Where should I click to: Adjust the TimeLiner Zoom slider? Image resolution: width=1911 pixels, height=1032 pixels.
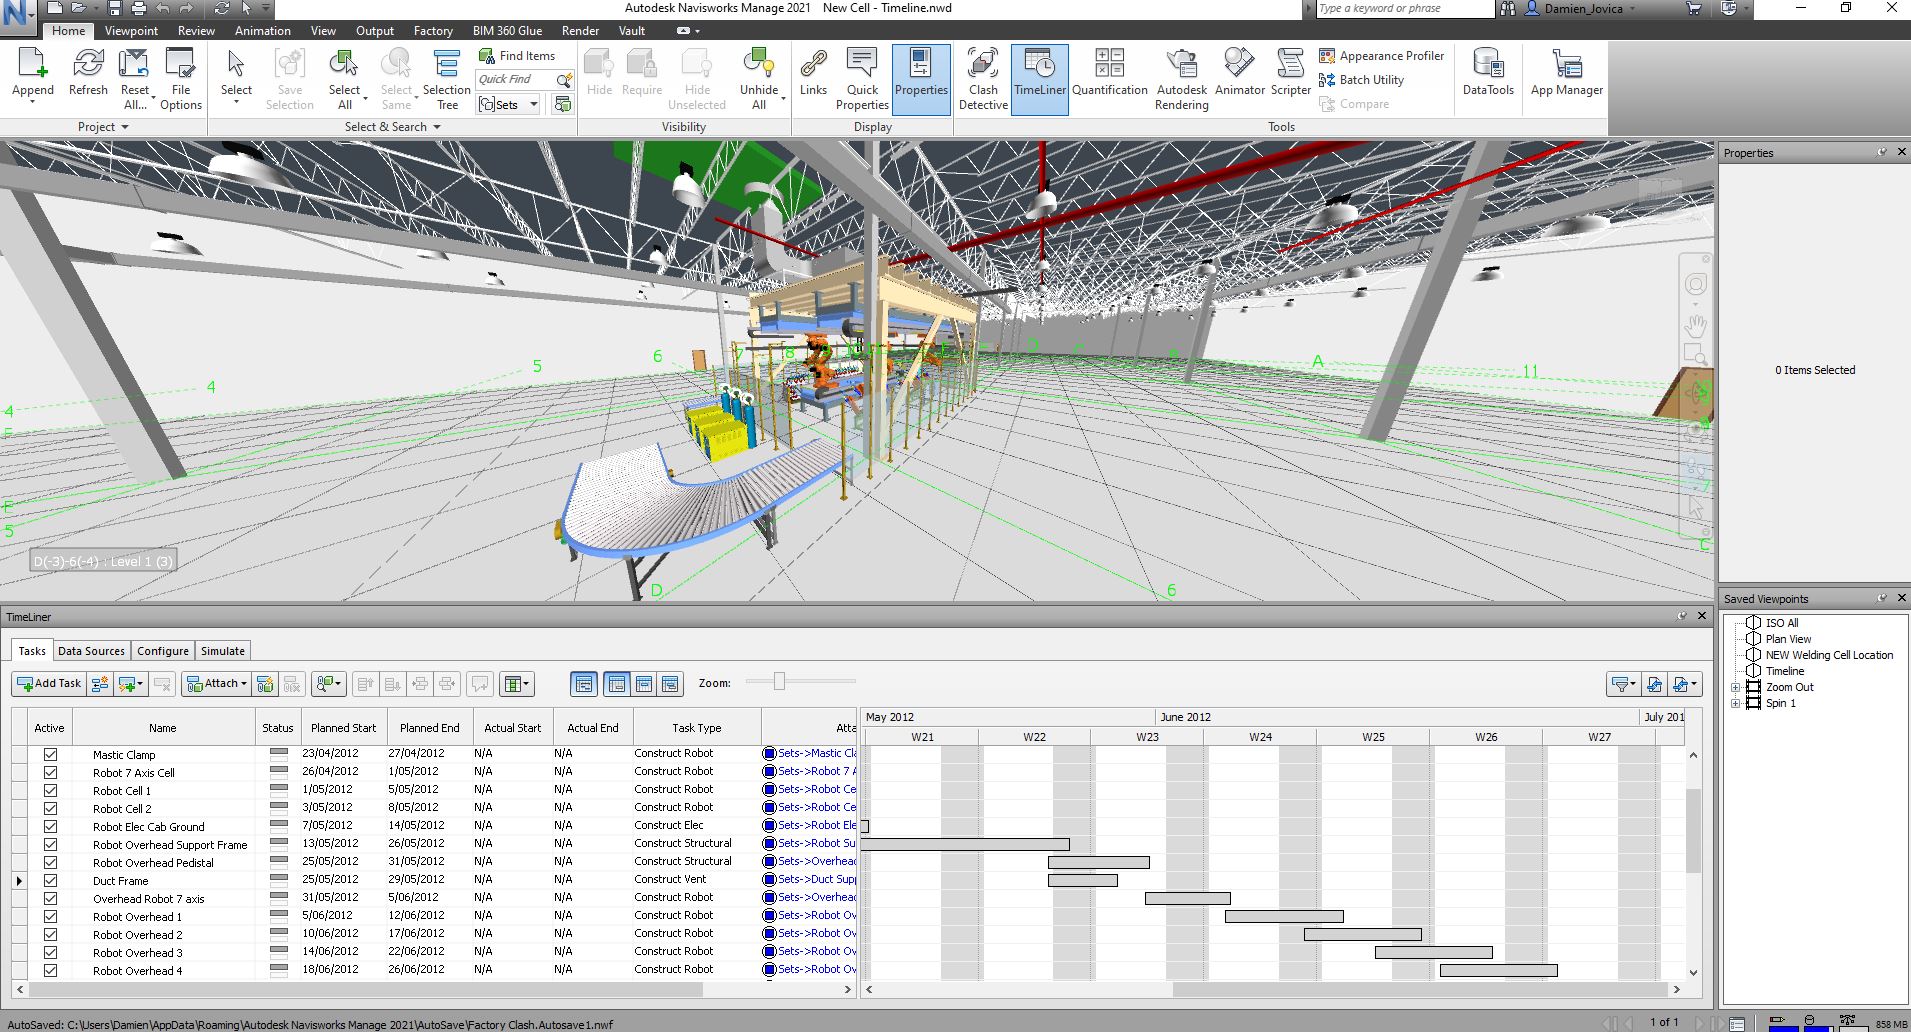[779, 682]
